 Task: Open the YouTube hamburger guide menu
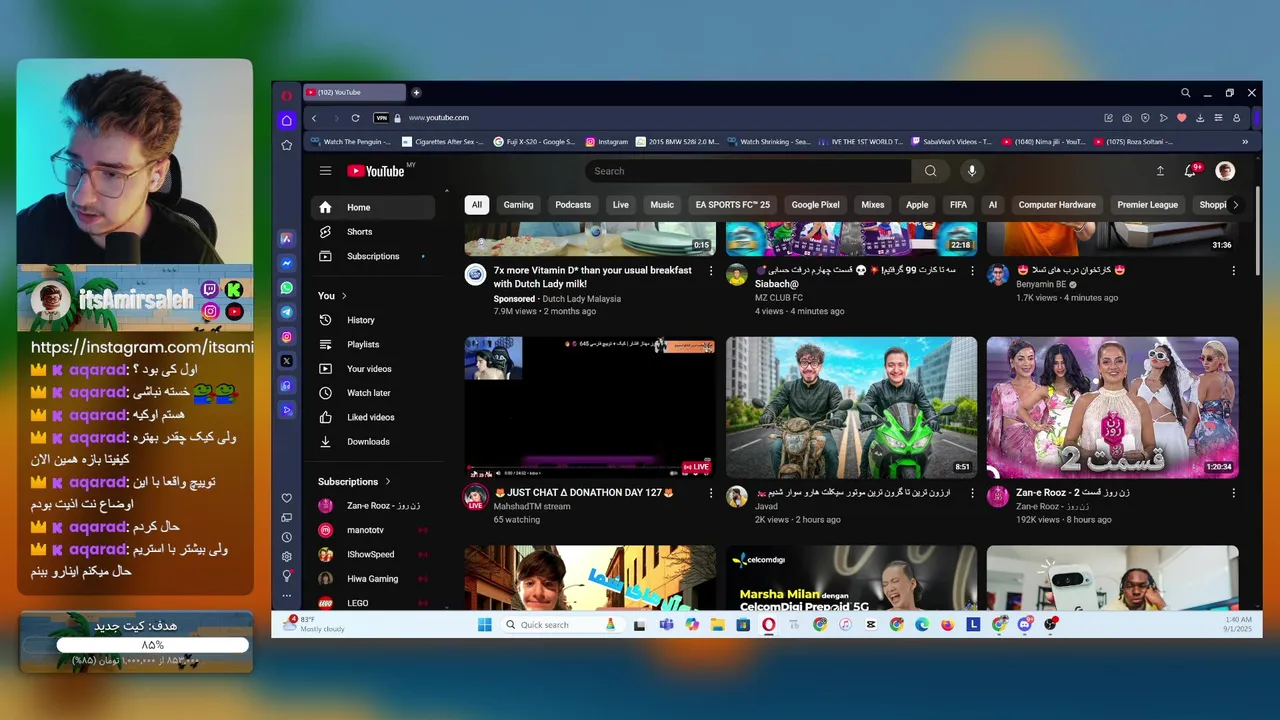coord(325,171)
